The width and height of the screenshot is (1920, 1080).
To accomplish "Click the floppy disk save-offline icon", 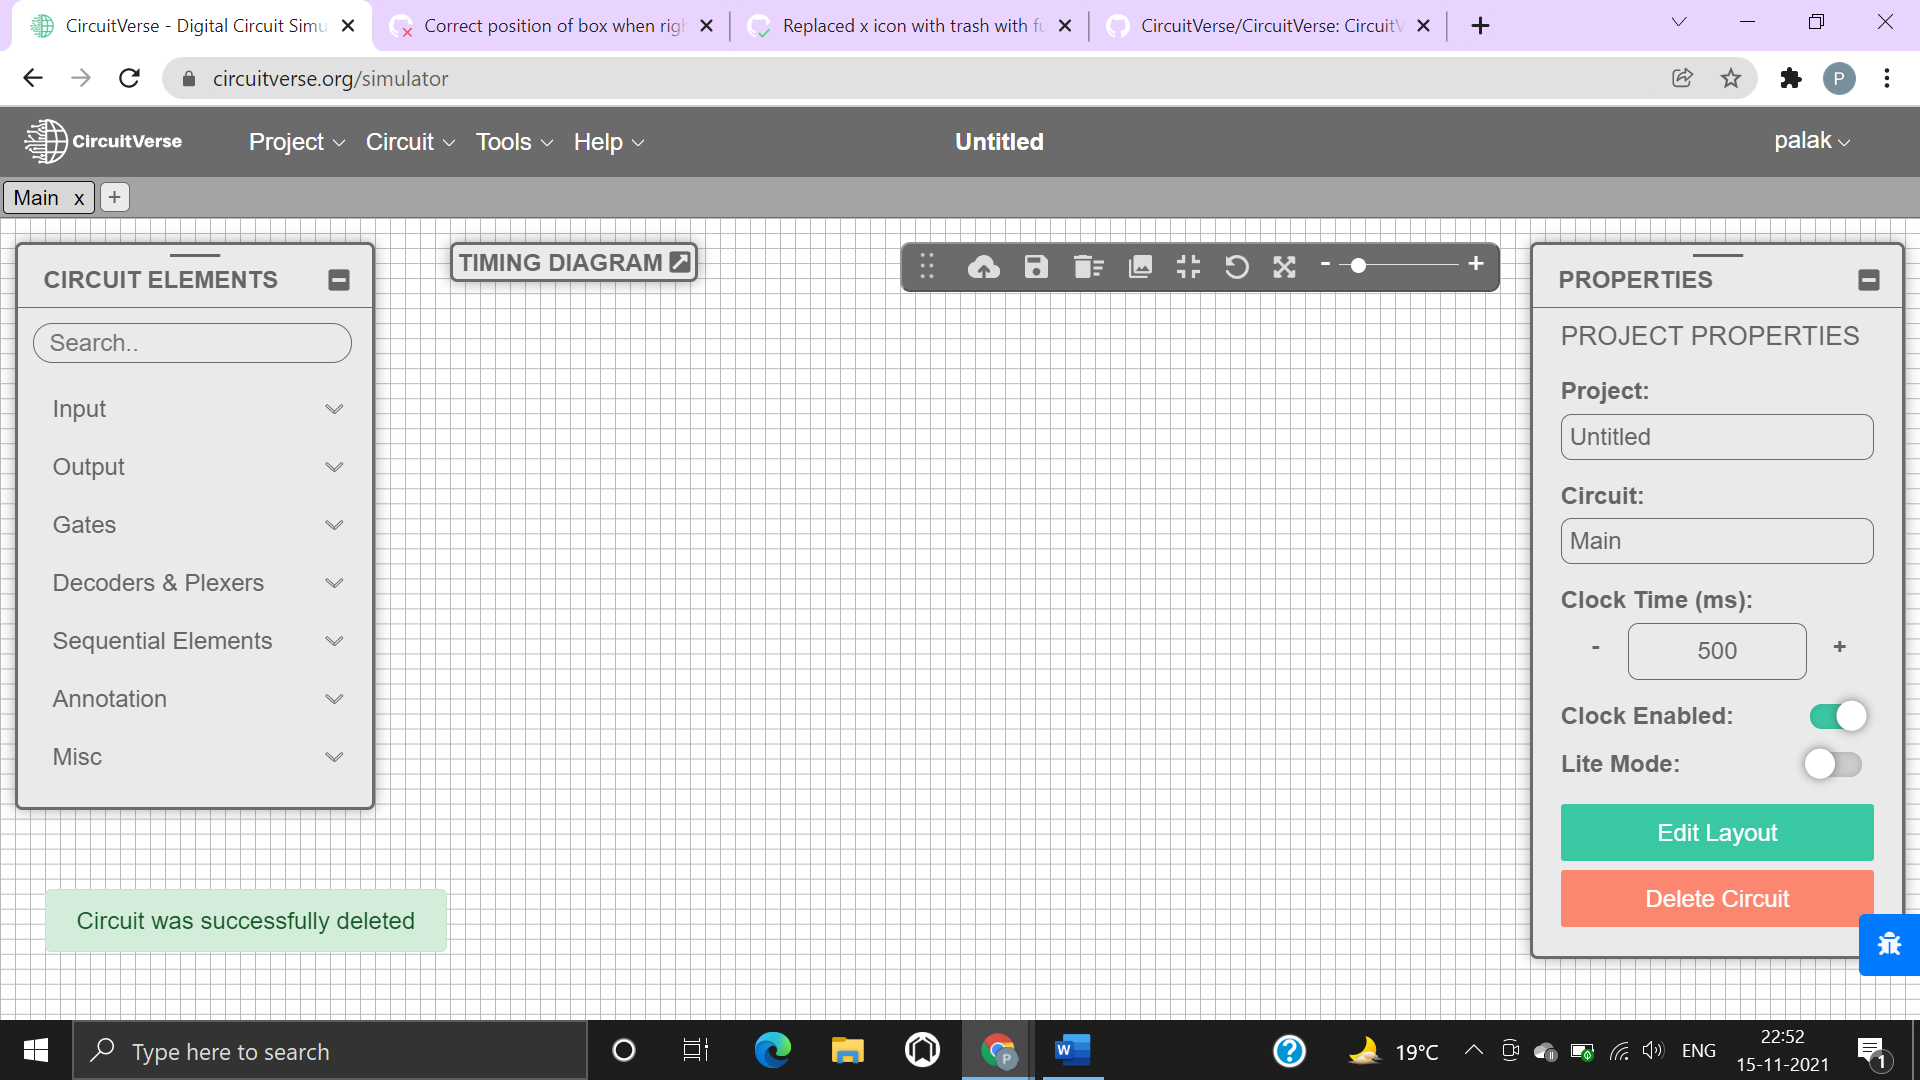I will 1036,267.
